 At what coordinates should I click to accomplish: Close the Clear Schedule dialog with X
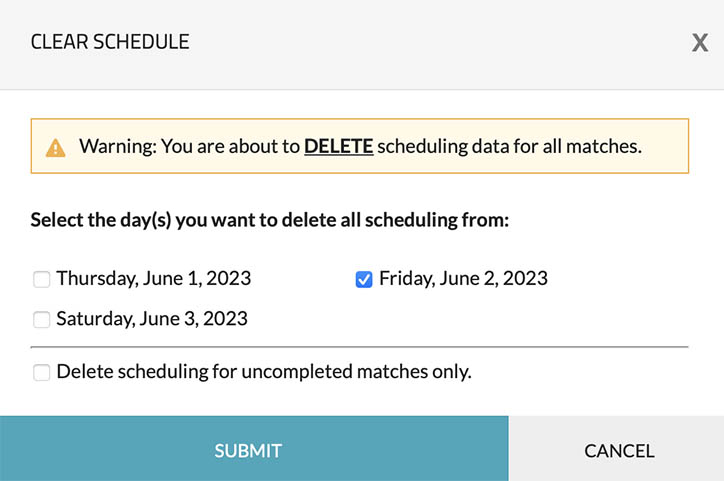click(x=700, y=42)
